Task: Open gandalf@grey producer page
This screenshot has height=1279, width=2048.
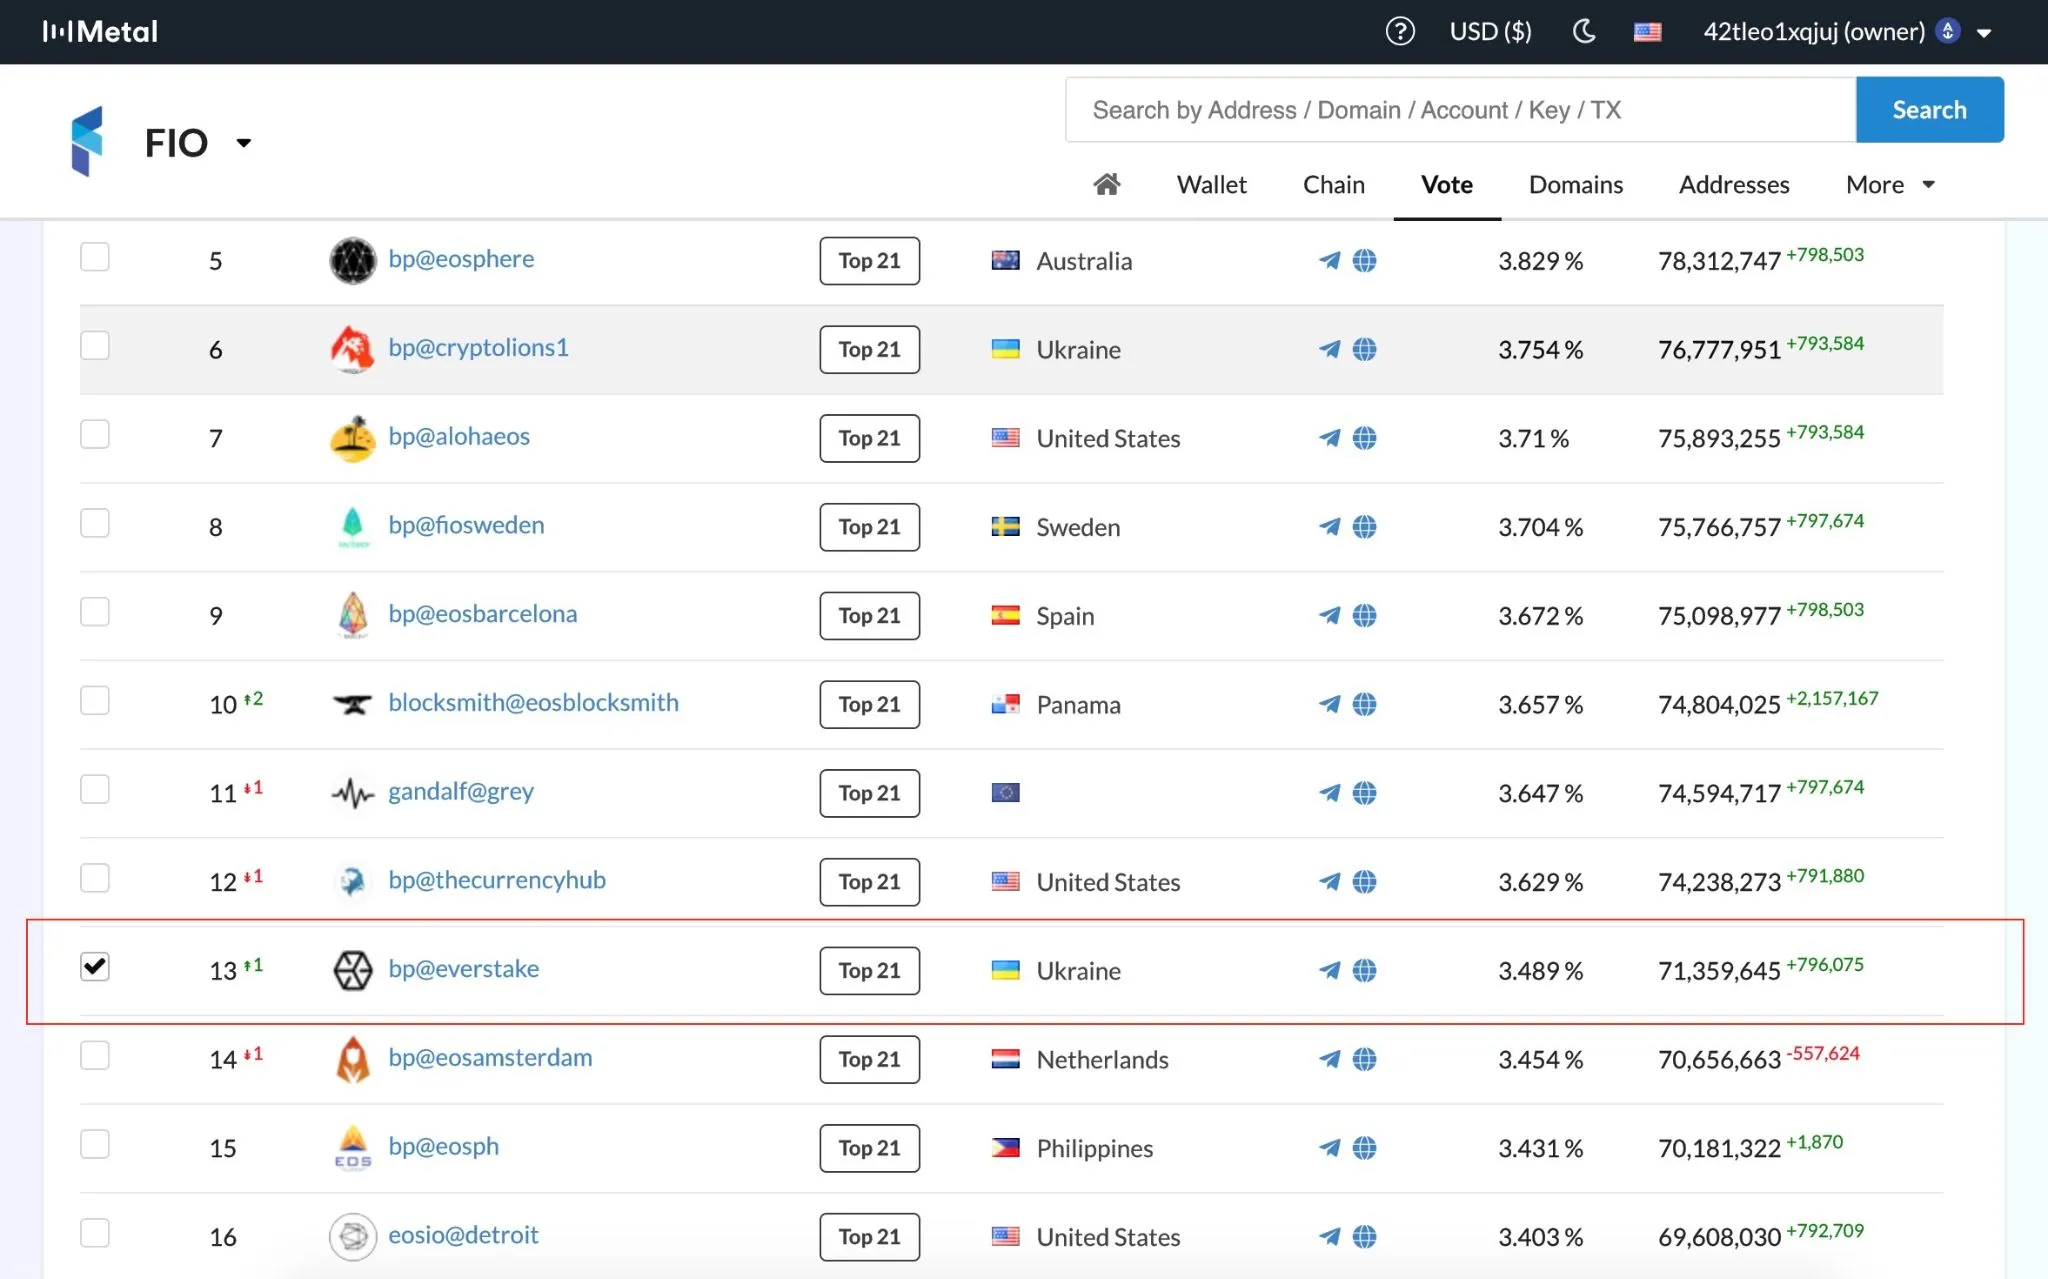Action: coord(460,792)
